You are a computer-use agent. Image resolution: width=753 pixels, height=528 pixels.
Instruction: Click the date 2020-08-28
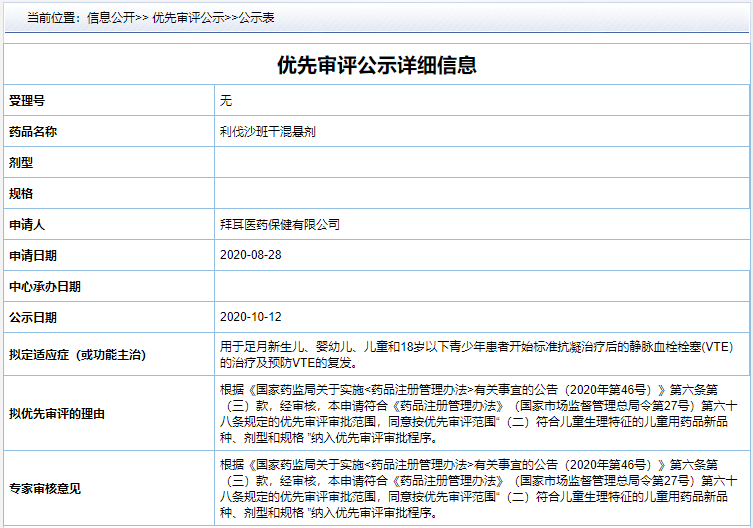(x=250, y=255)
